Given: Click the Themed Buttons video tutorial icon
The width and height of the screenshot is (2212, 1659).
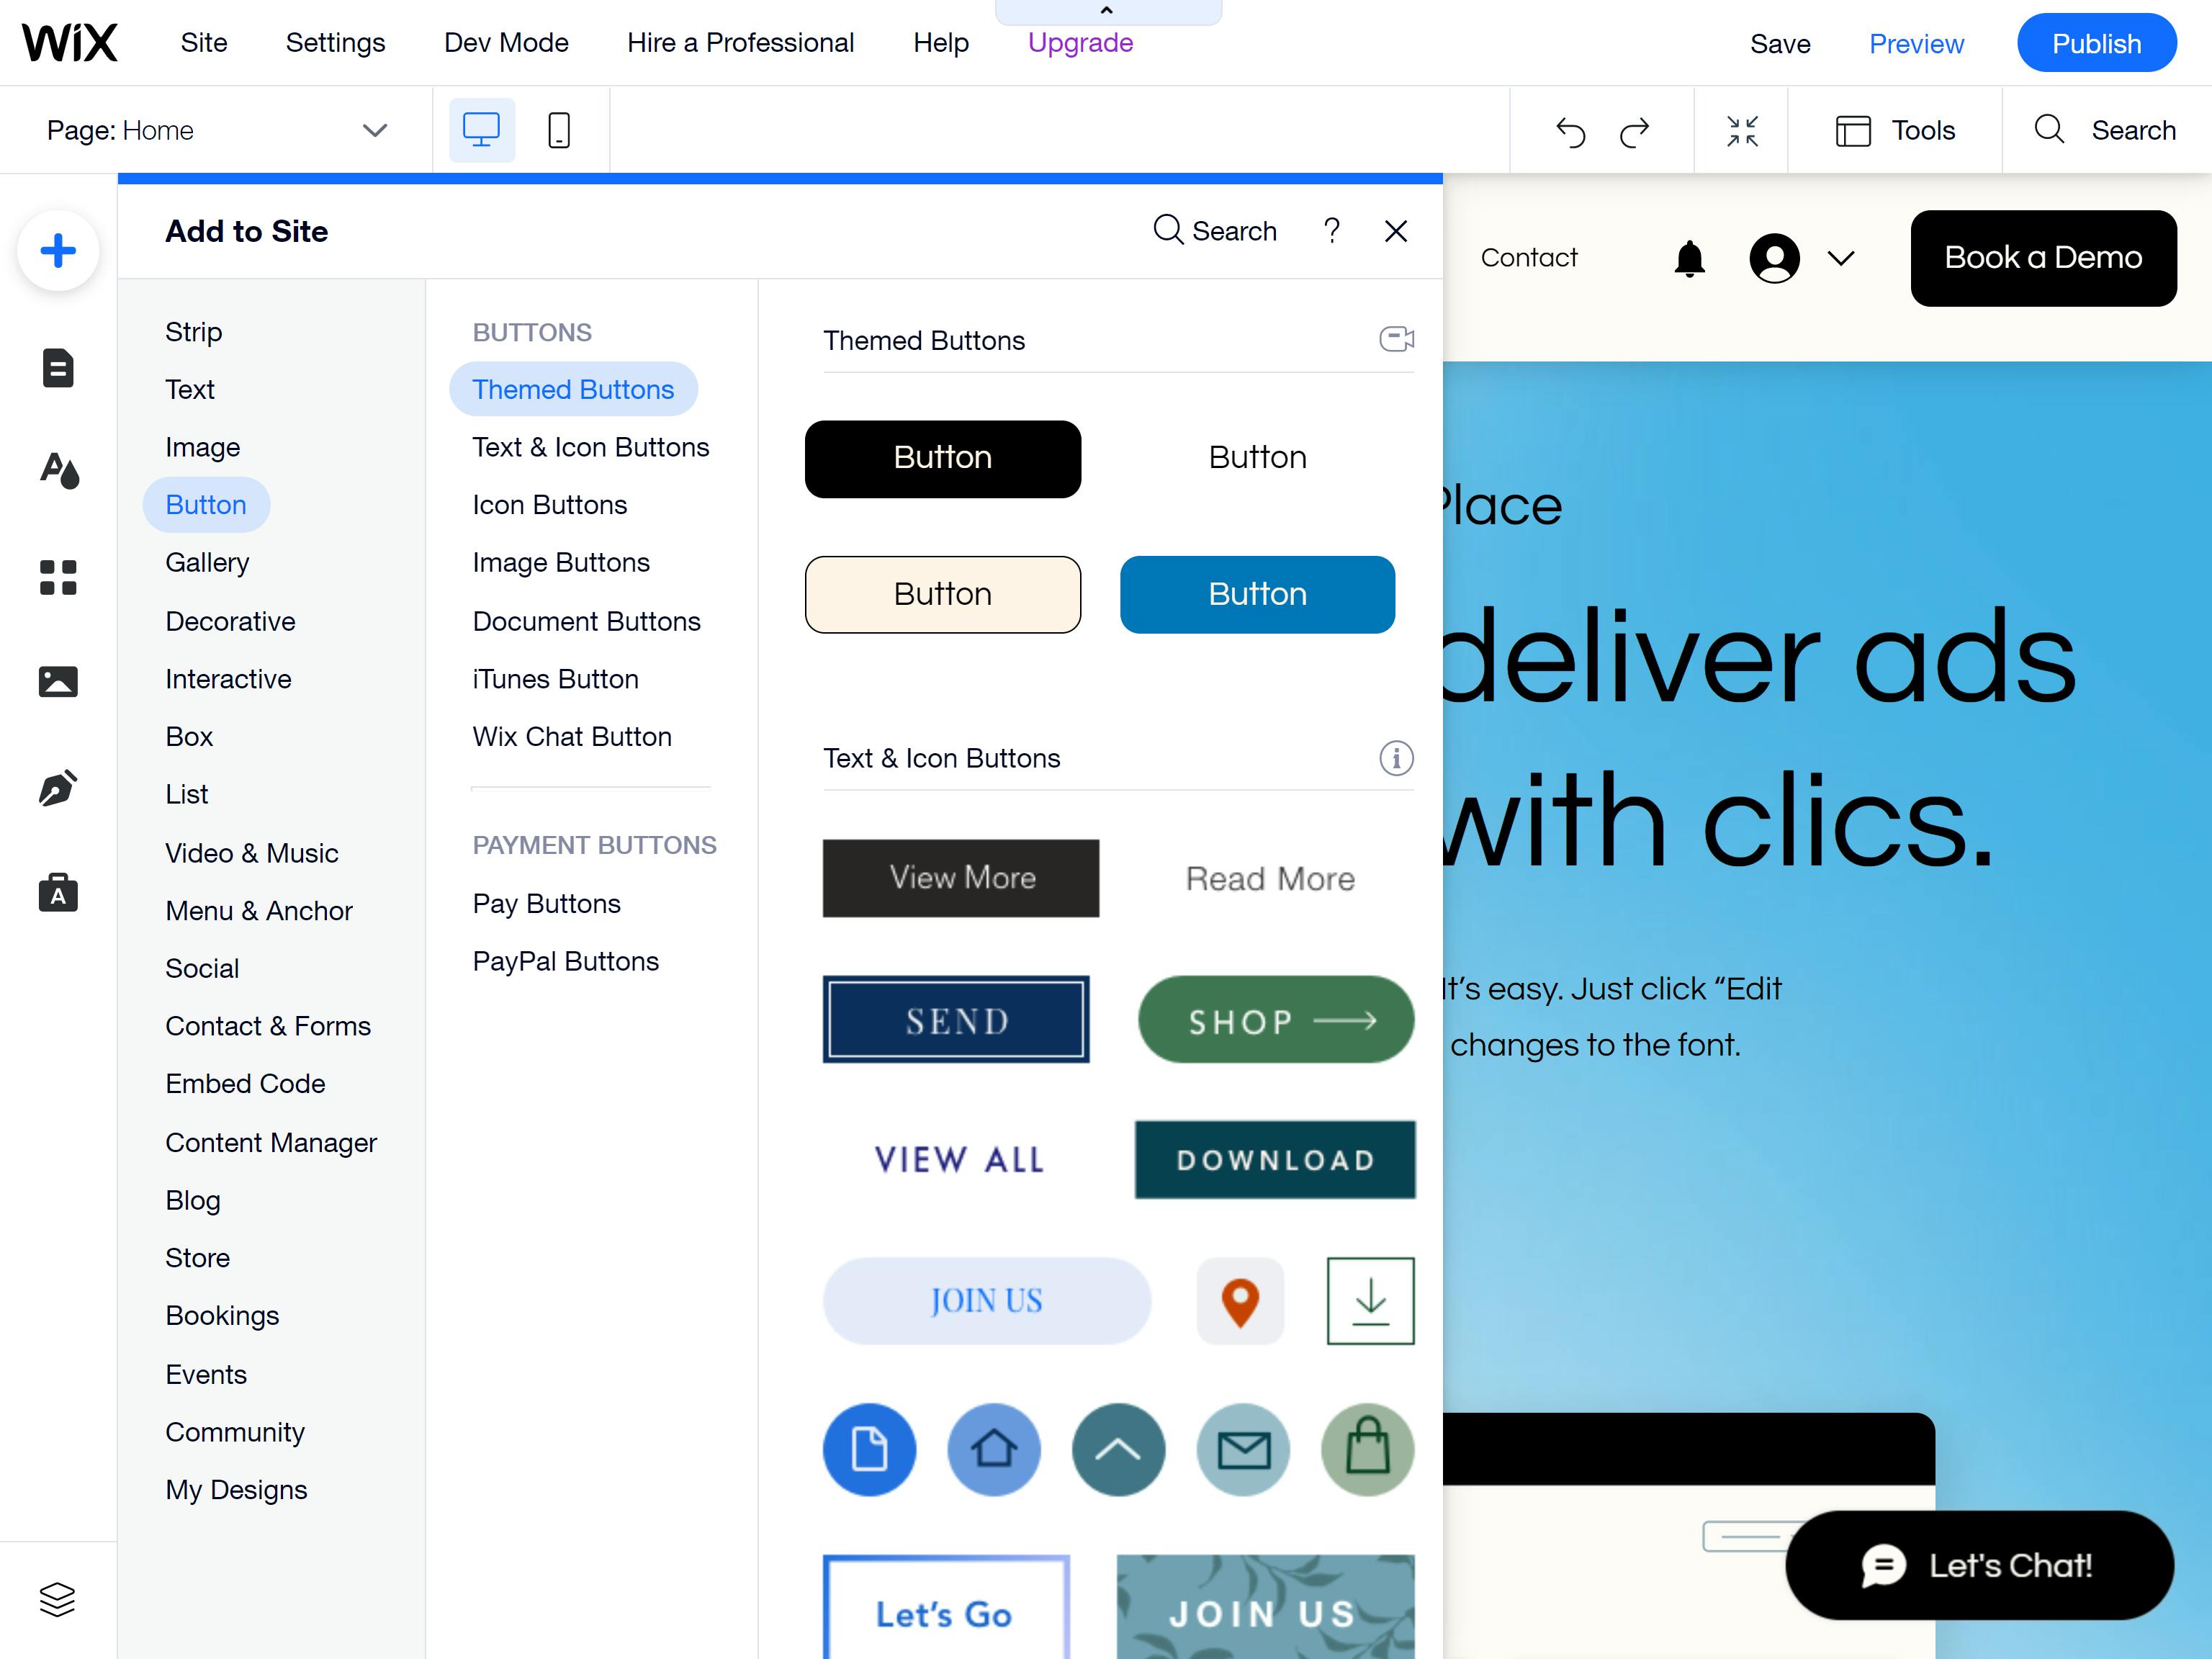Looking at the screenshot, I should [1396, 339].
